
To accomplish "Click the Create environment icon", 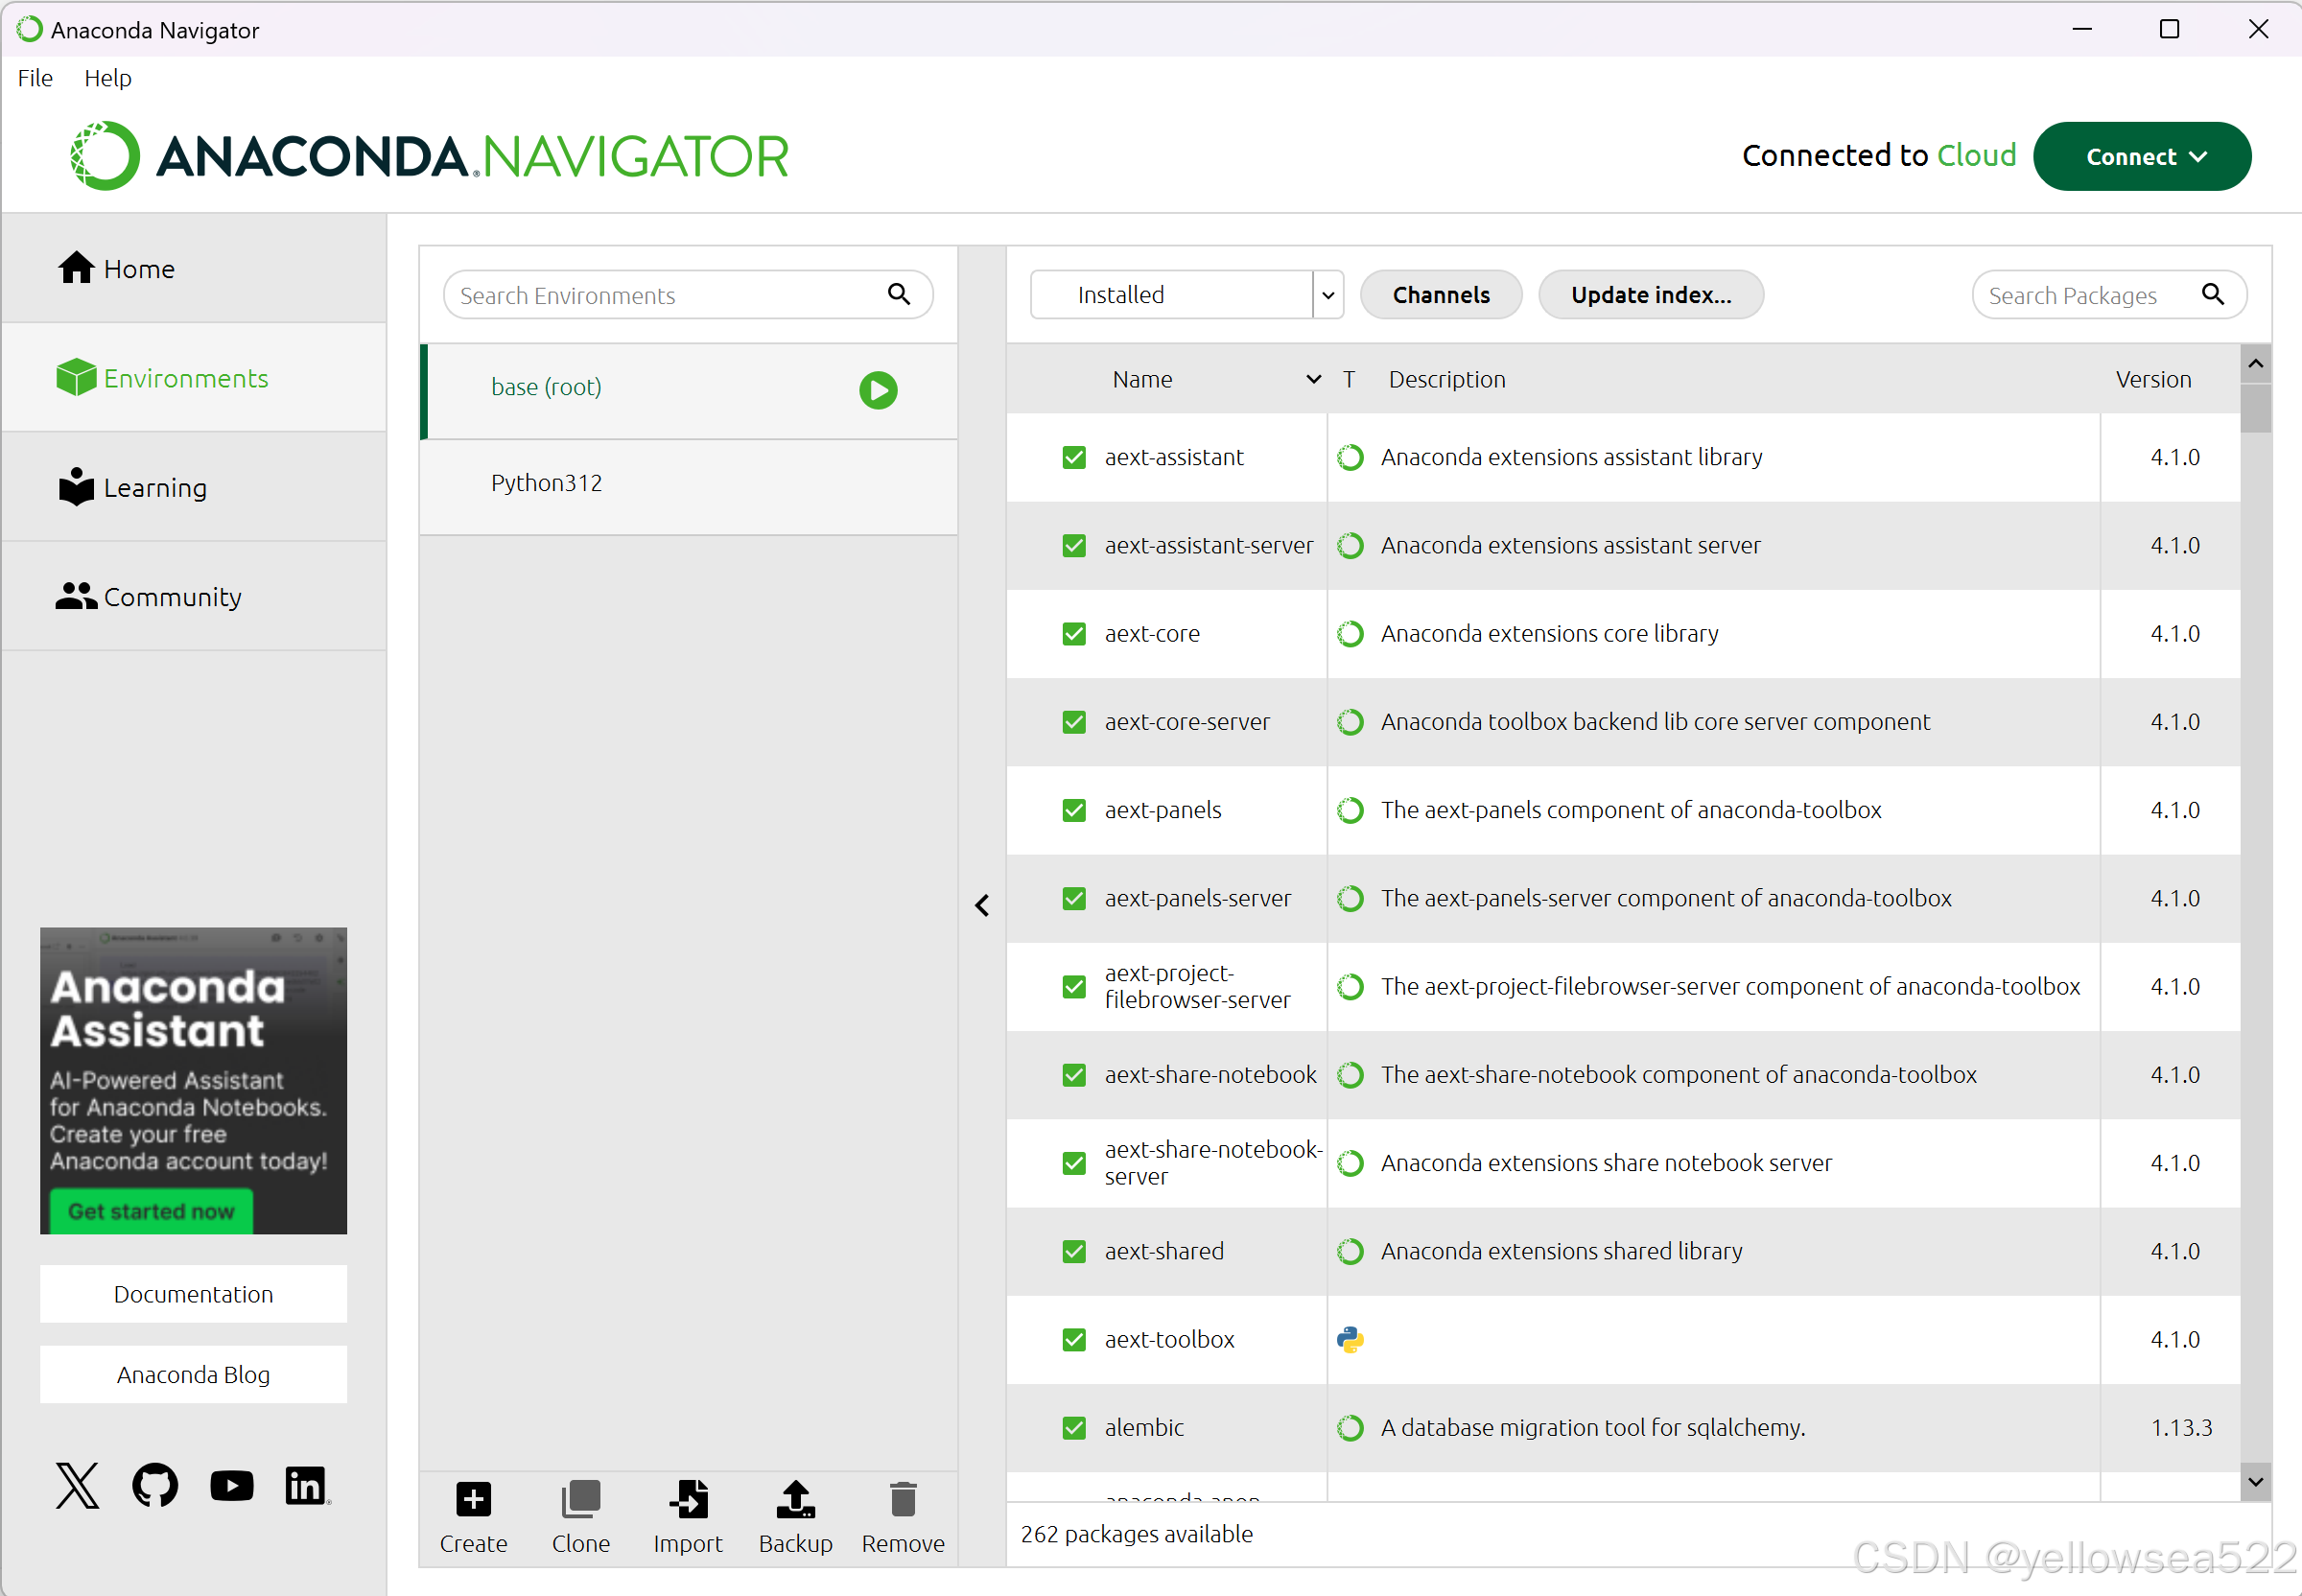I will 473,1499.
